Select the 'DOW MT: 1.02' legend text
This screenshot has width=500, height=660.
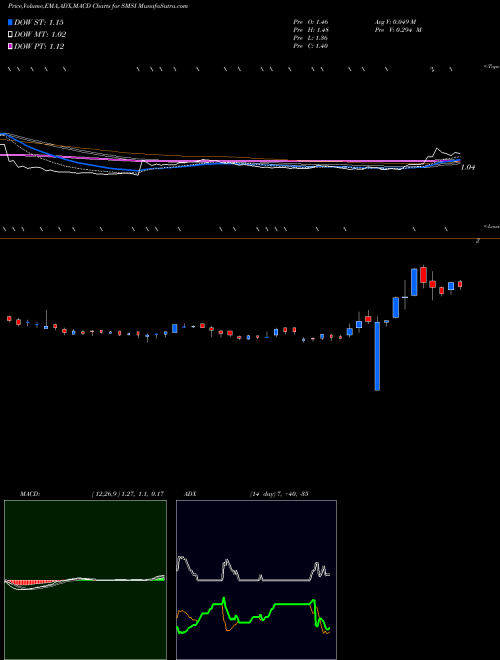point(40,35)
